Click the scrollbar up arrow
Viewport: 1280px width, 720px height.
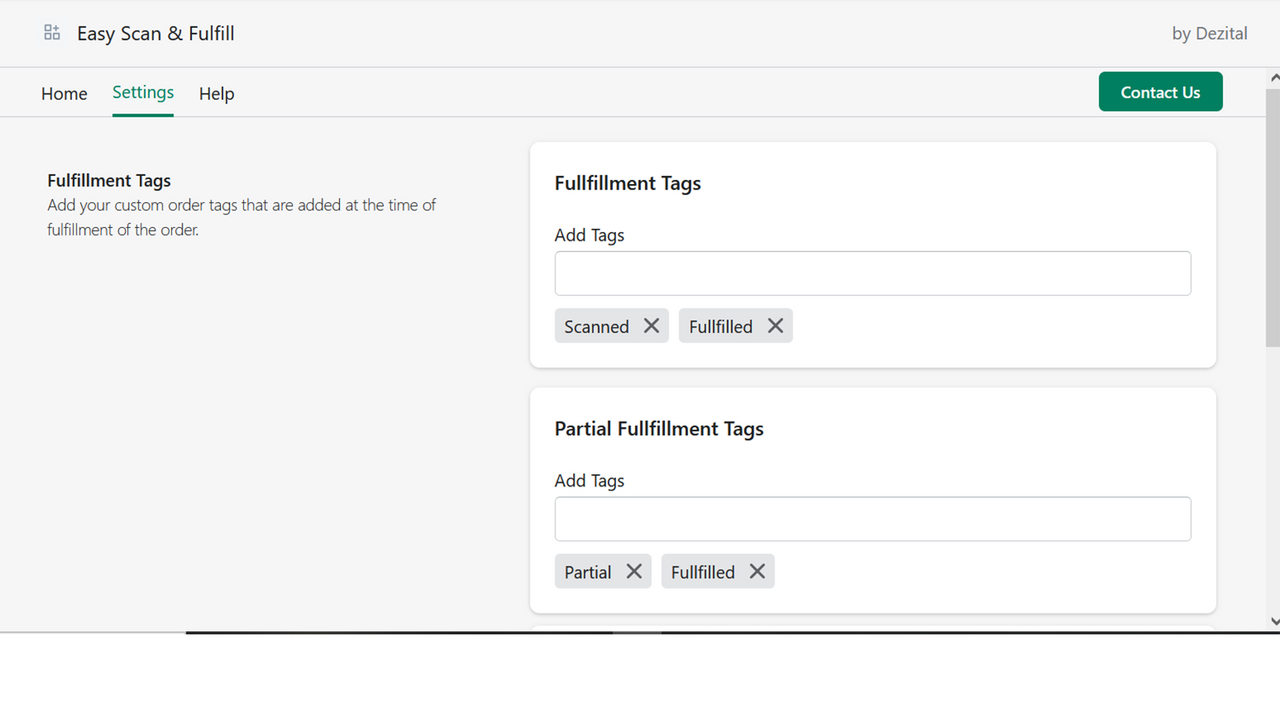(1271, 75)
